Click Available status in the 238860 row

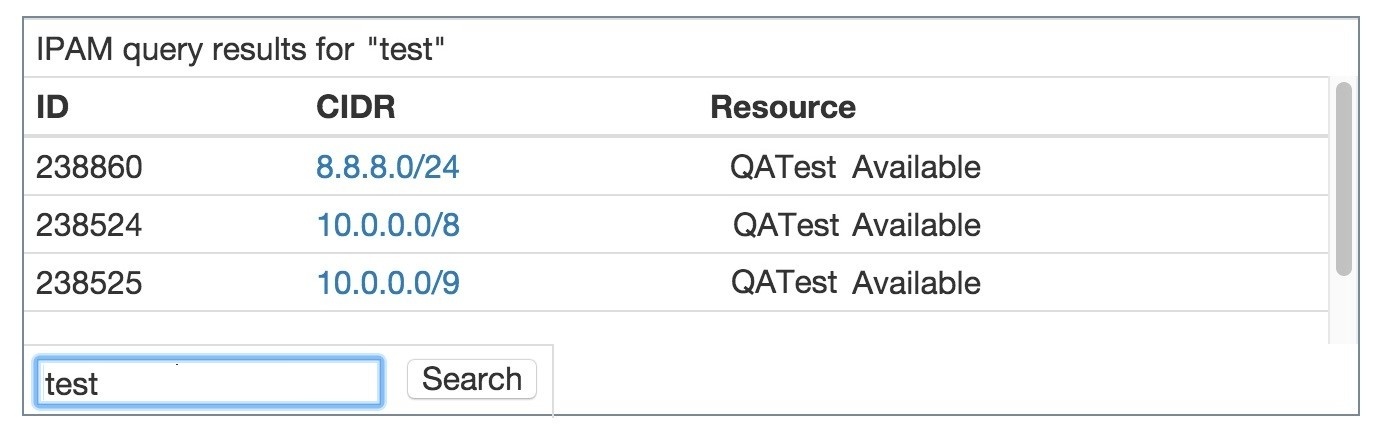point(916,167)
